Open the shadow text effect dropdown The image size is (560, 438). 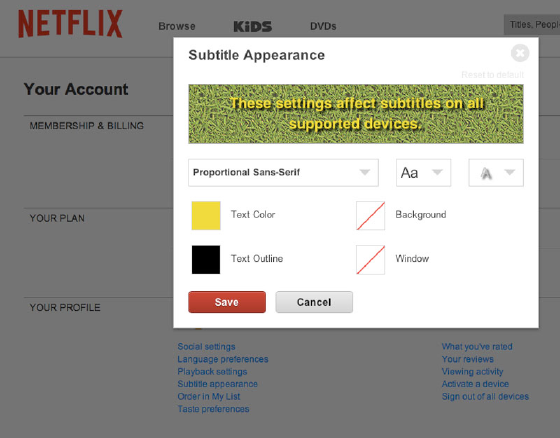pyautogui.click(x=496, y=173)
